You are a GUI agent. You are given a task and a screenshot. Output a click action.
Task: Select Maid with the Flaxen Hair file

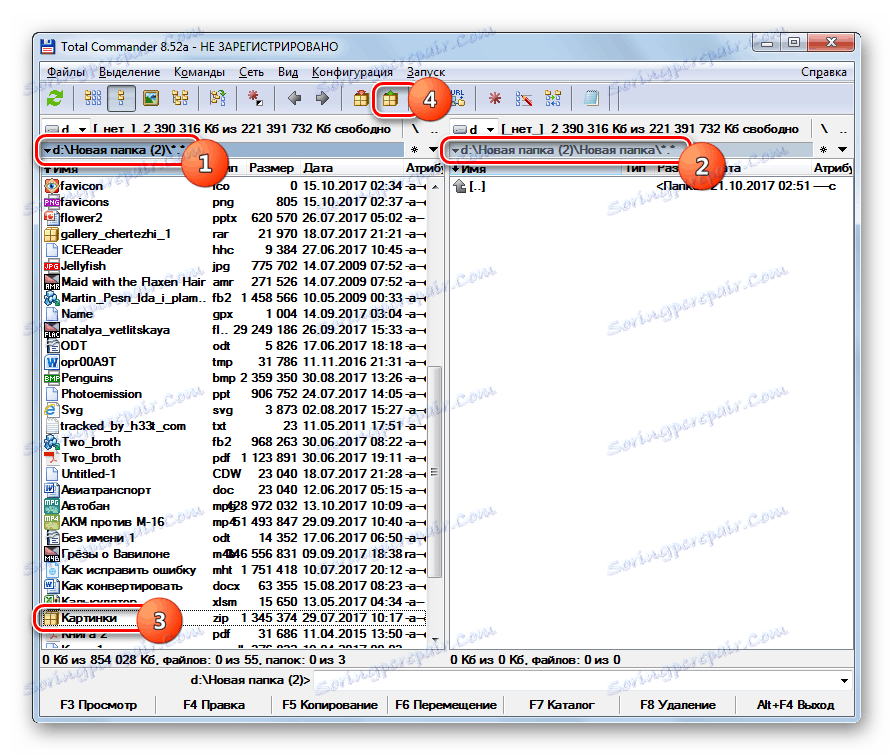(x=234, y=282)
